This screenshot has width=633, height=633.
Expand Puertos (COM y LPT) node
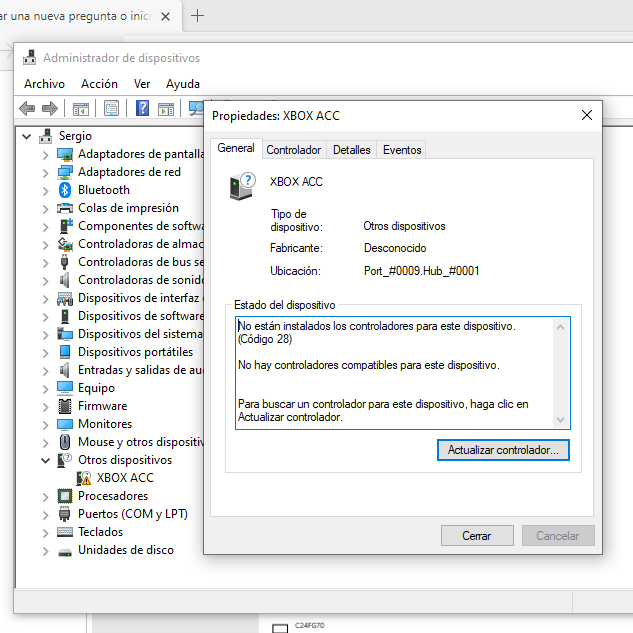(46, 515)
